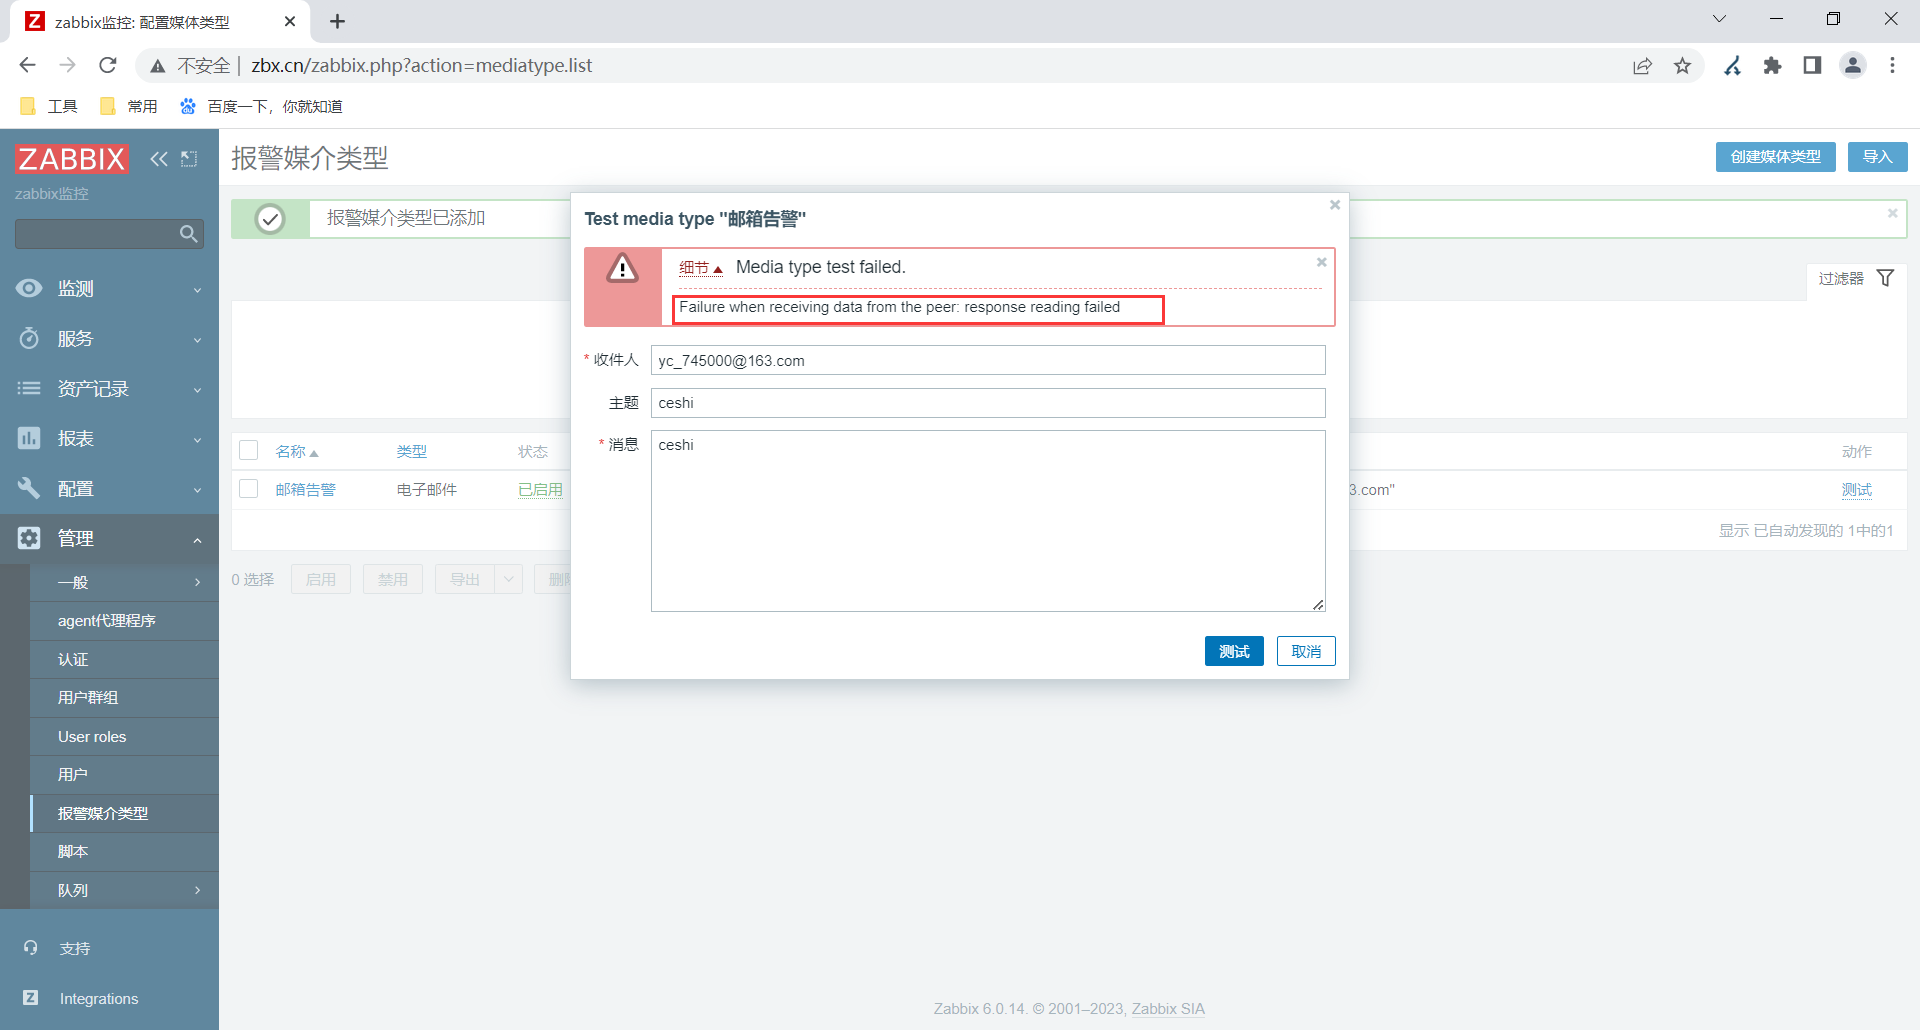The image size is (1920, 1030).
Task: Close the zabbix监控 browser tab
Action: (290, 21)
